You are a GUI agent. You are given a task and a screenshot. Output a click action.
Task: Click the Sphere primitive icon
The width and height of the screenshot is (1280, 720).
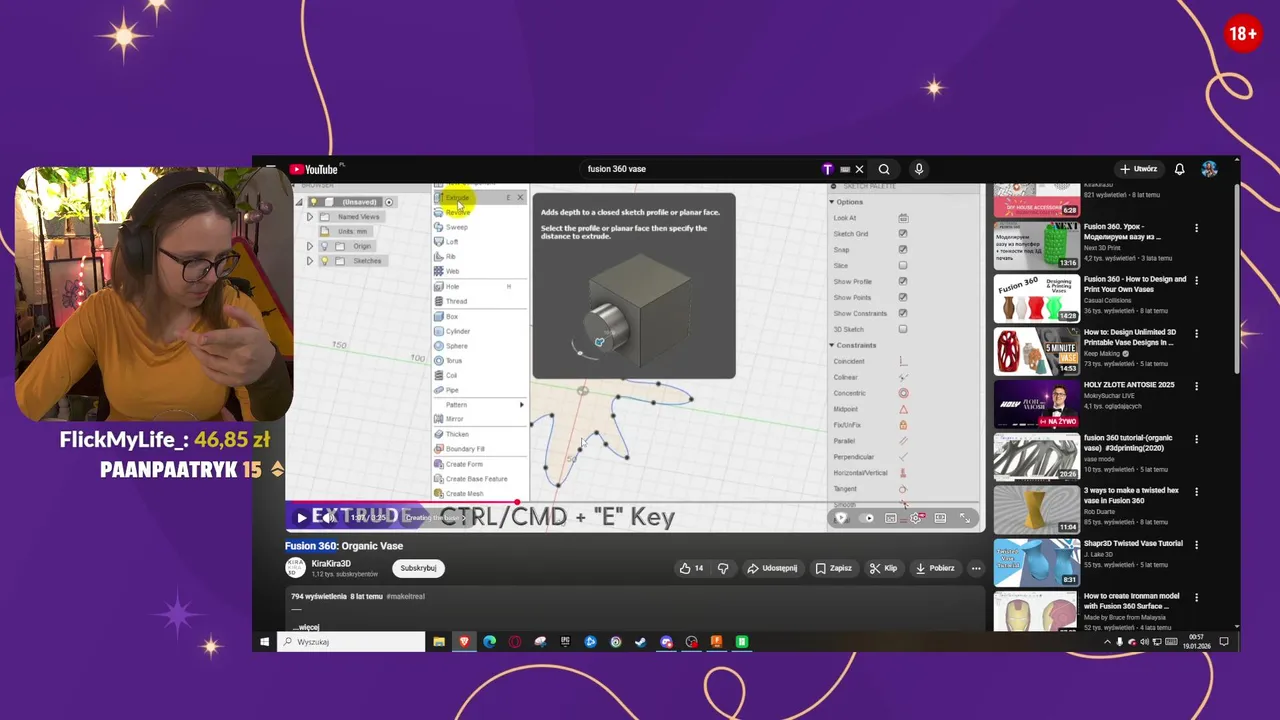tap(438, 346)
